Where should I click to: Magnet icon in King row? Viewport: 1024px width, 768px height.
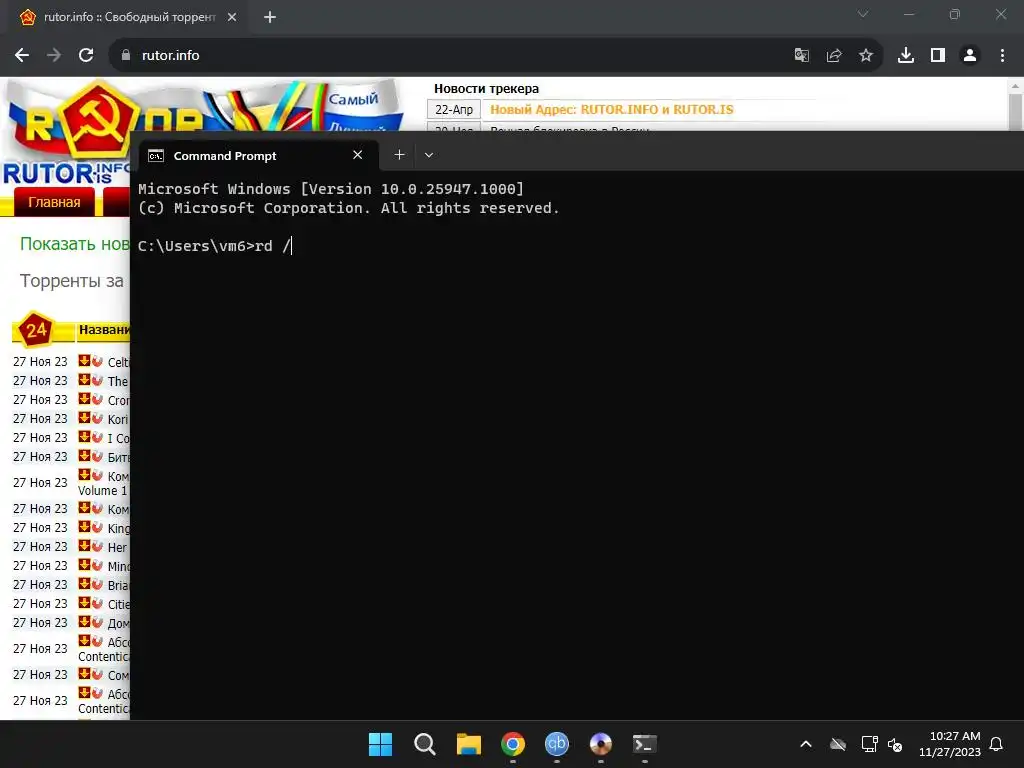(97, 526)
